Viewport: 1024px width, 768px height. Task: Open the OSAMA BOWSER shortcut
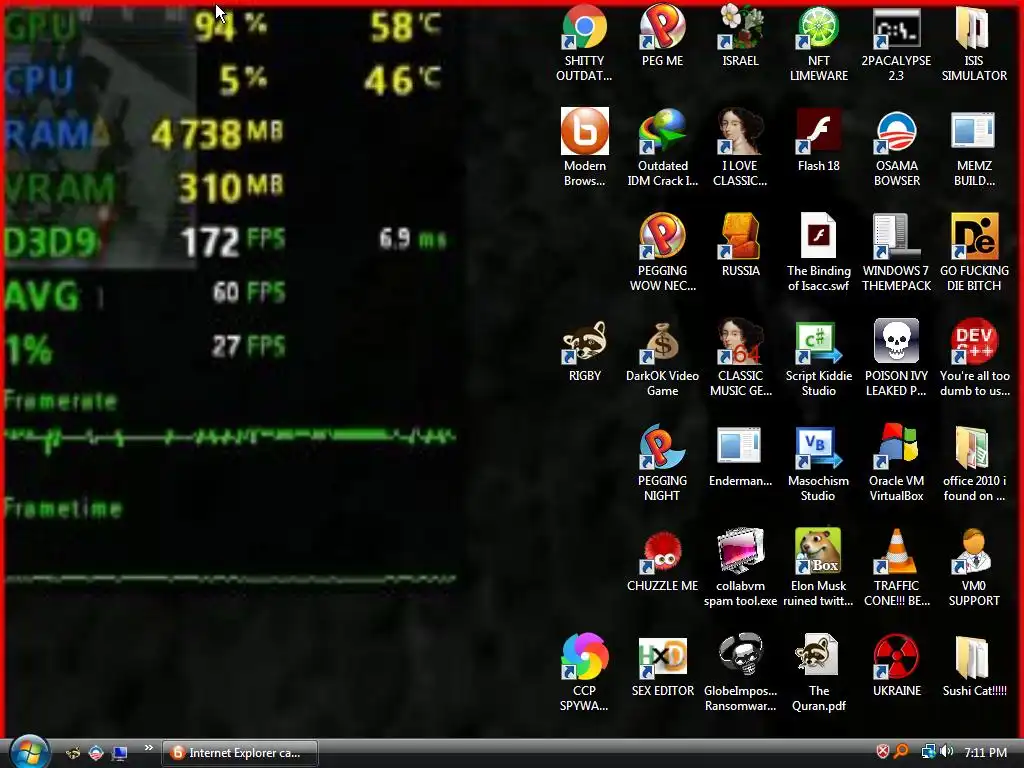(x=896, y=131)
